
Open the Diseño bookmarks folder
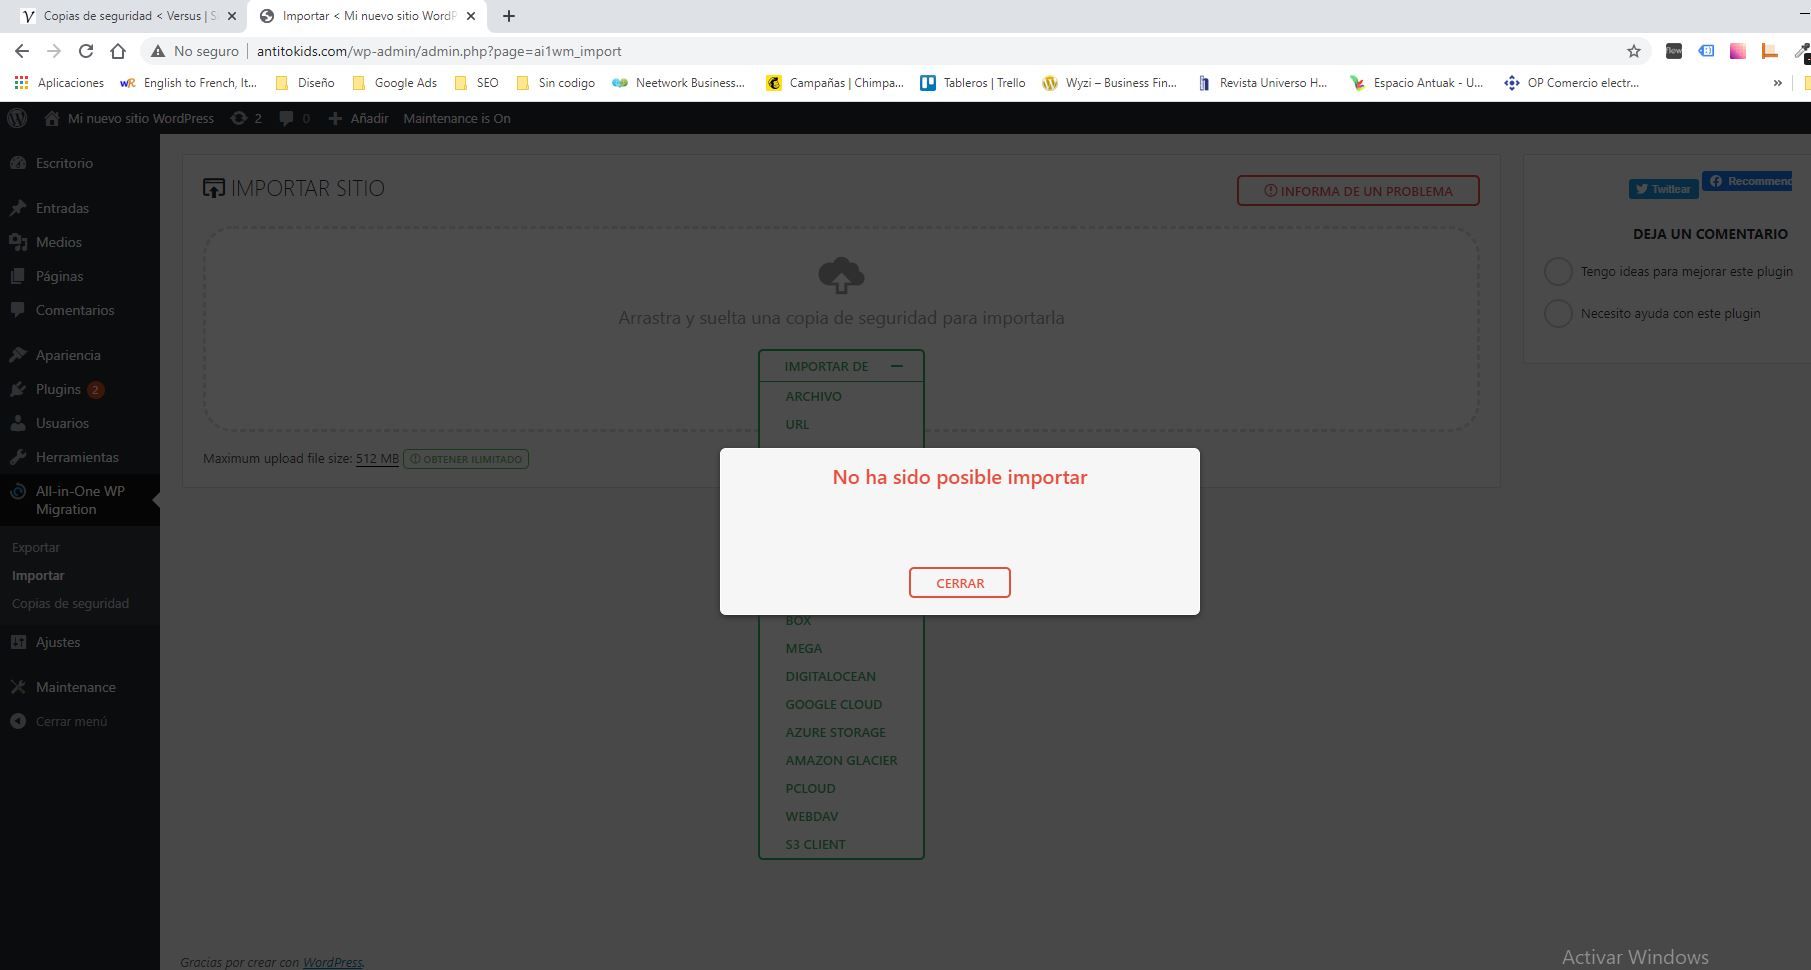305,83
